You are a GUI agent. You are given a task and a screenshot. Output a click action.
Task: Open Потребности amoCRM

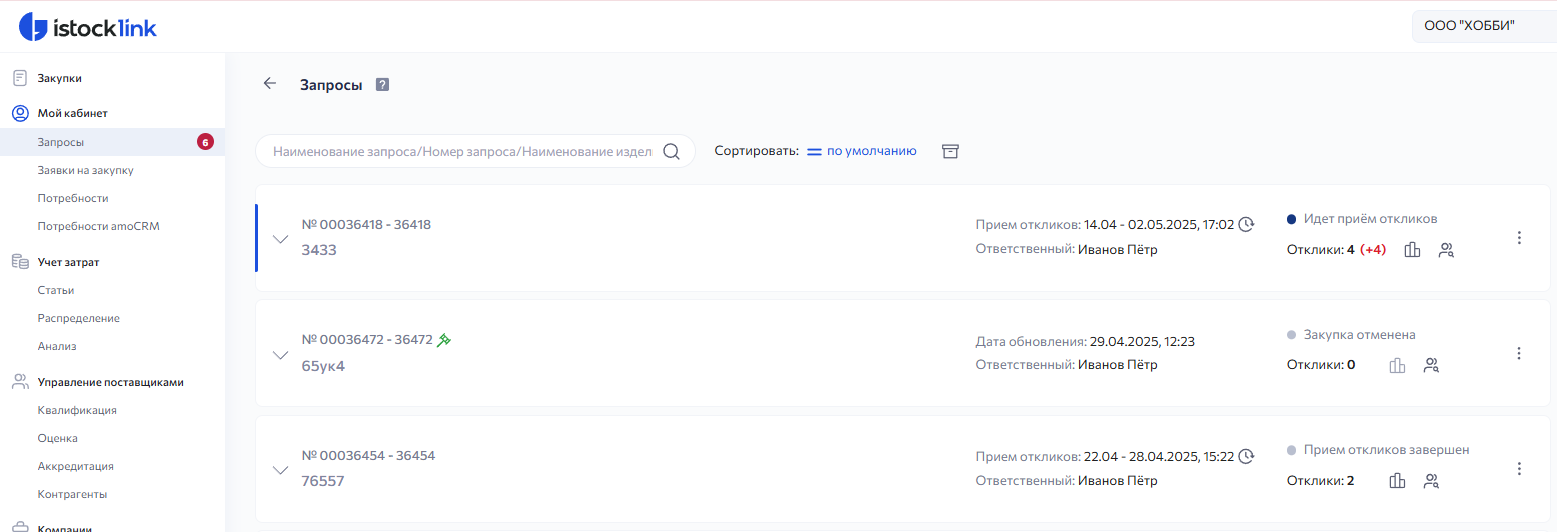click(x=98, y=226)
